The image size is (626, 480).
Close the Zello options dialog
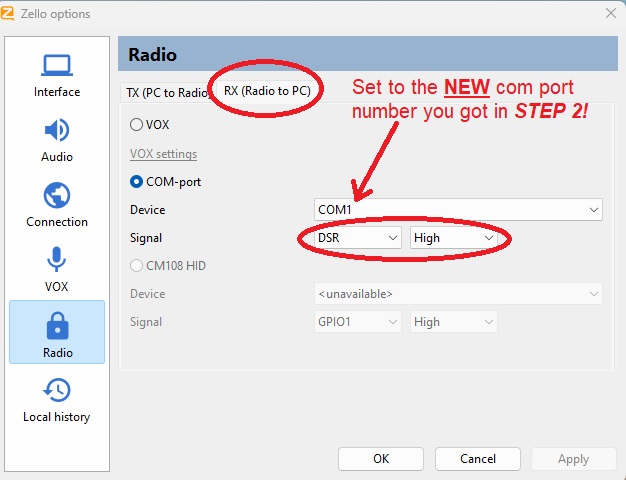coord(610,13)
